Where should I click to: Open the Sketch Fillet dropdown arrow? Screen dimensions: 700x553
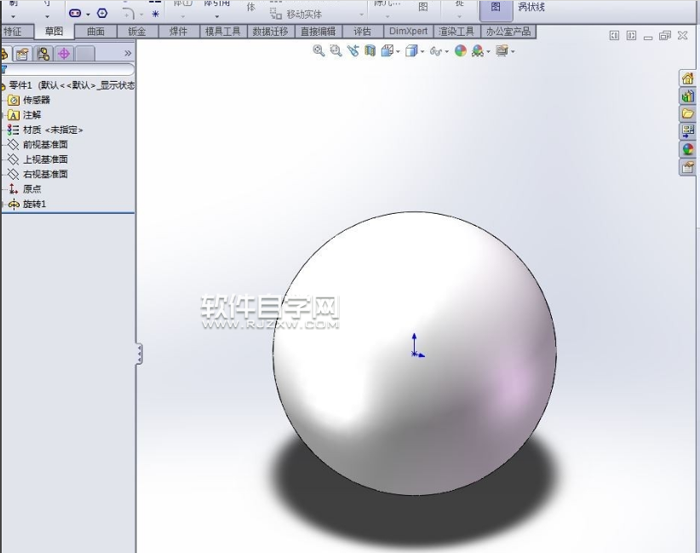[x=142, y=15]
